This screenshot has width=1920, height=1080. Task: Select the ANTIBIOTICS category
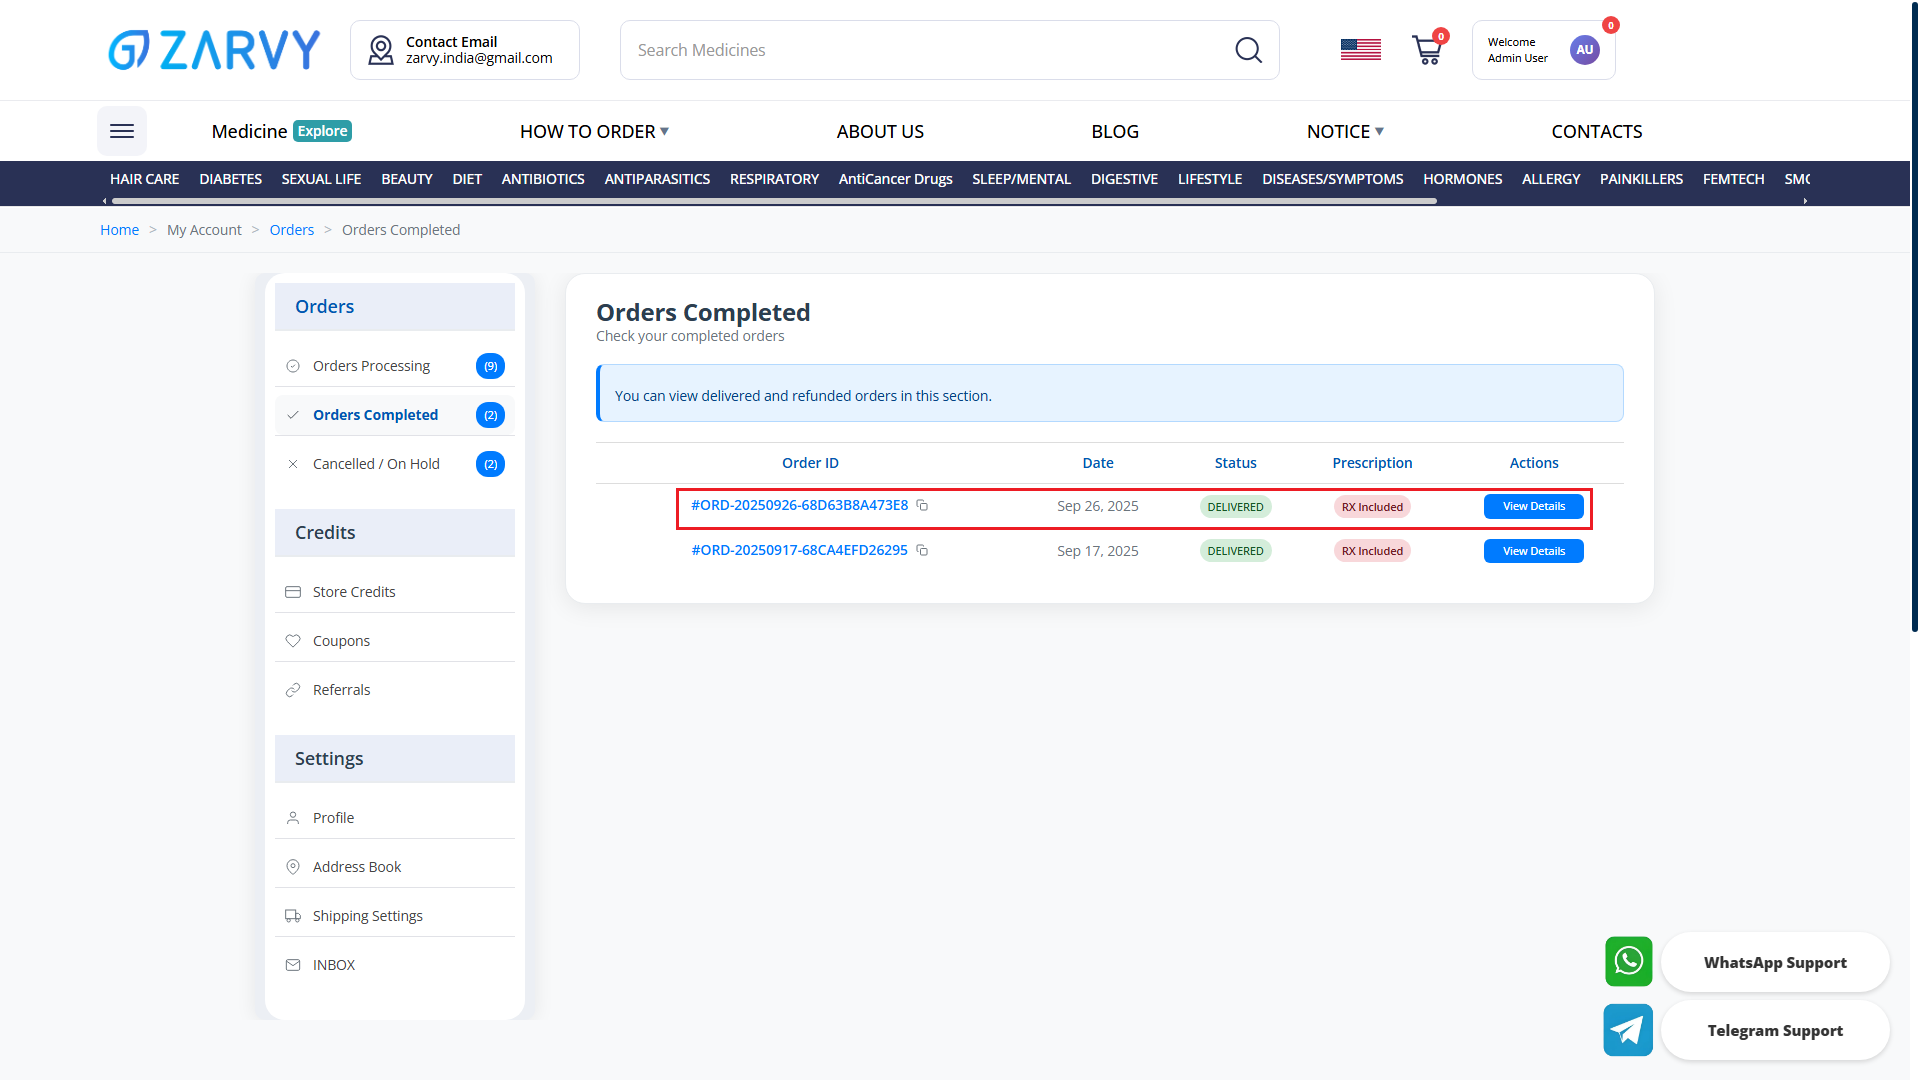pos(543,179)
